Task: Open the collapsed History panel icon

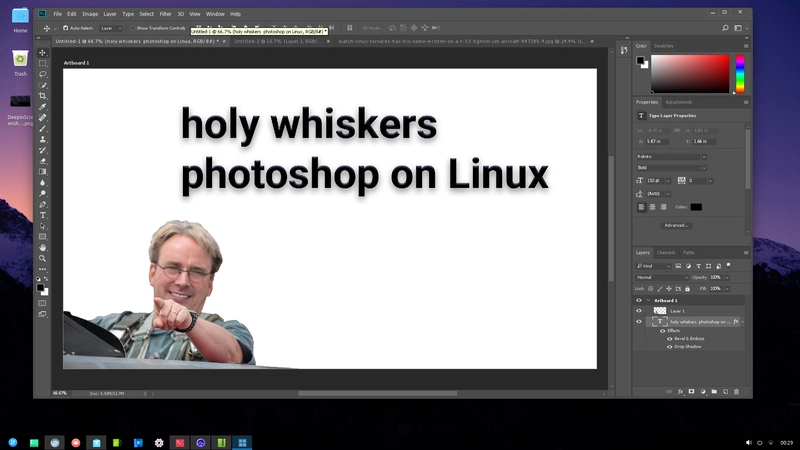Action: click(624, 50)
